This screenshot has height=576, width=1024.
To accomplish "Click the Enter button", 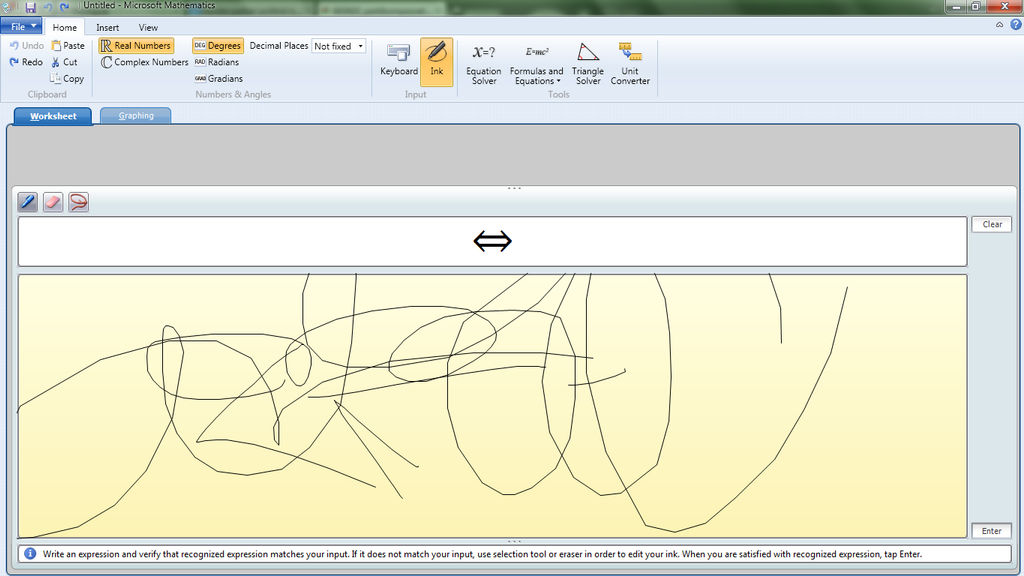I will (991, 531).
